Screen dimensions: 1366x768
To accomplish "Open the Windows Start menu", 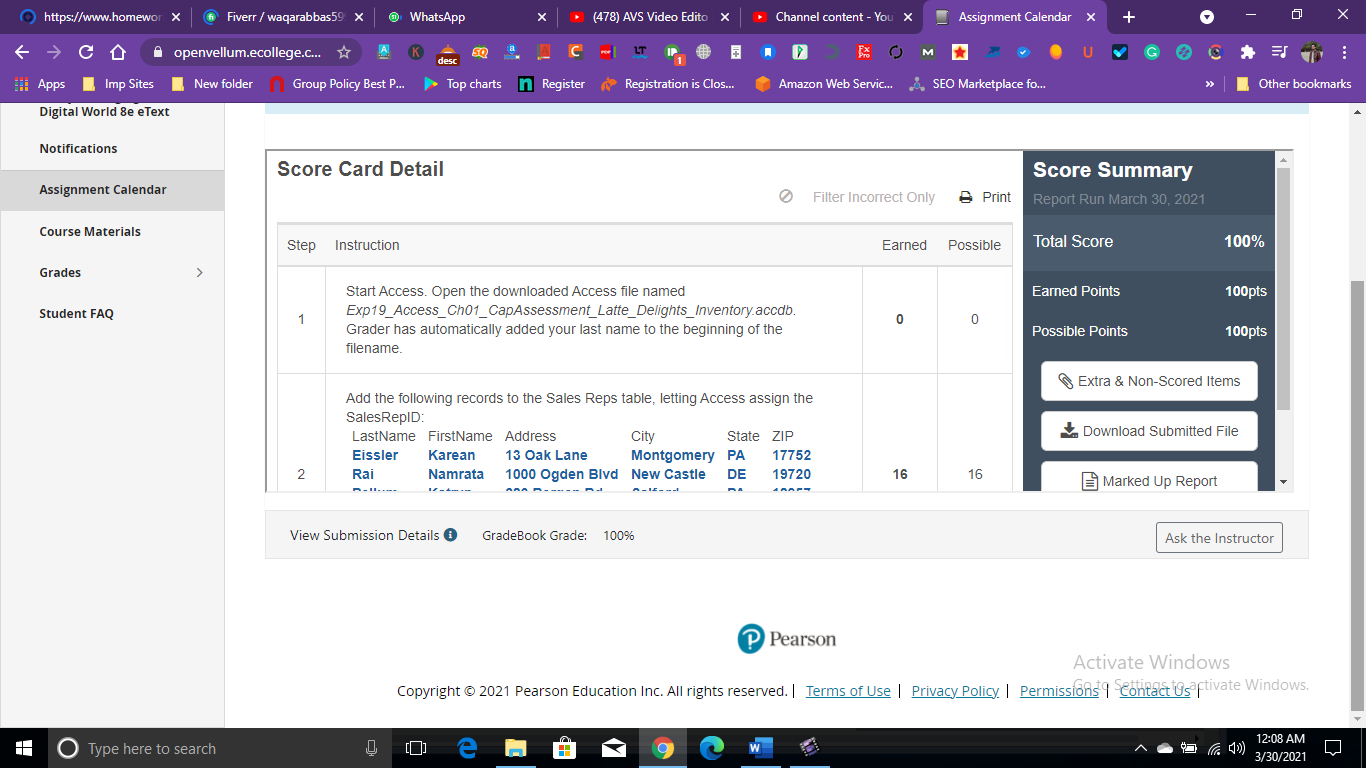I will (x=23, y=748).
